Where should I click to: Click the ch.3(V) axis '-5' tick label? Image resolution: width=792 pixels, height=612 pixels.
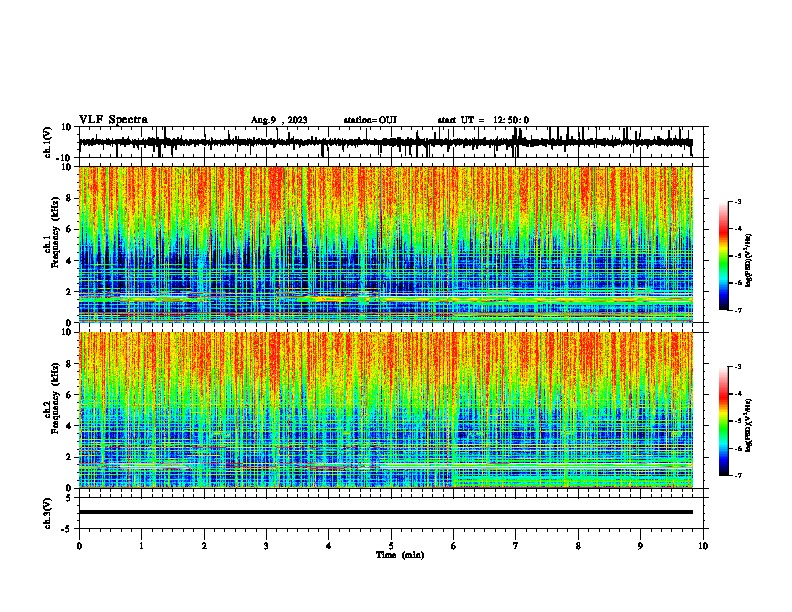67,529
